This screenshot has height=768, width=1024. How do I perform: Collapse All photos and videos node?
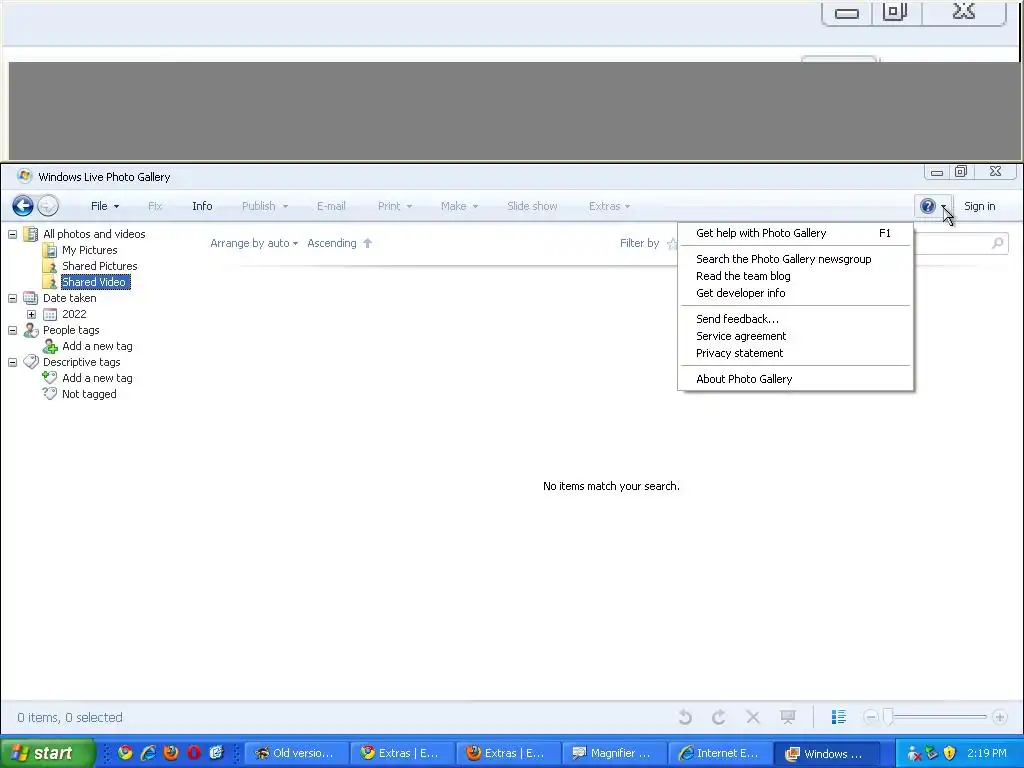point(12,234)
